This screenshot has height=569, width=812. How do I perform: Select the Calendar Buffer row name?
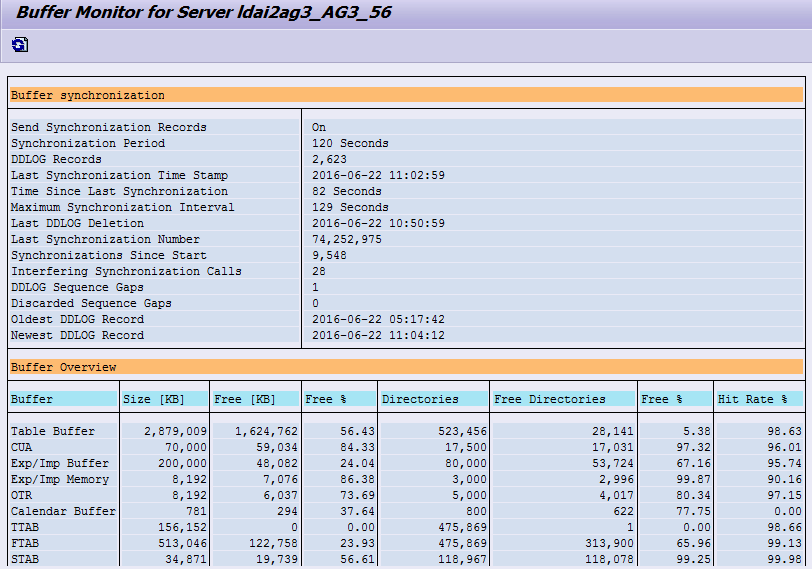pos(64,512)
